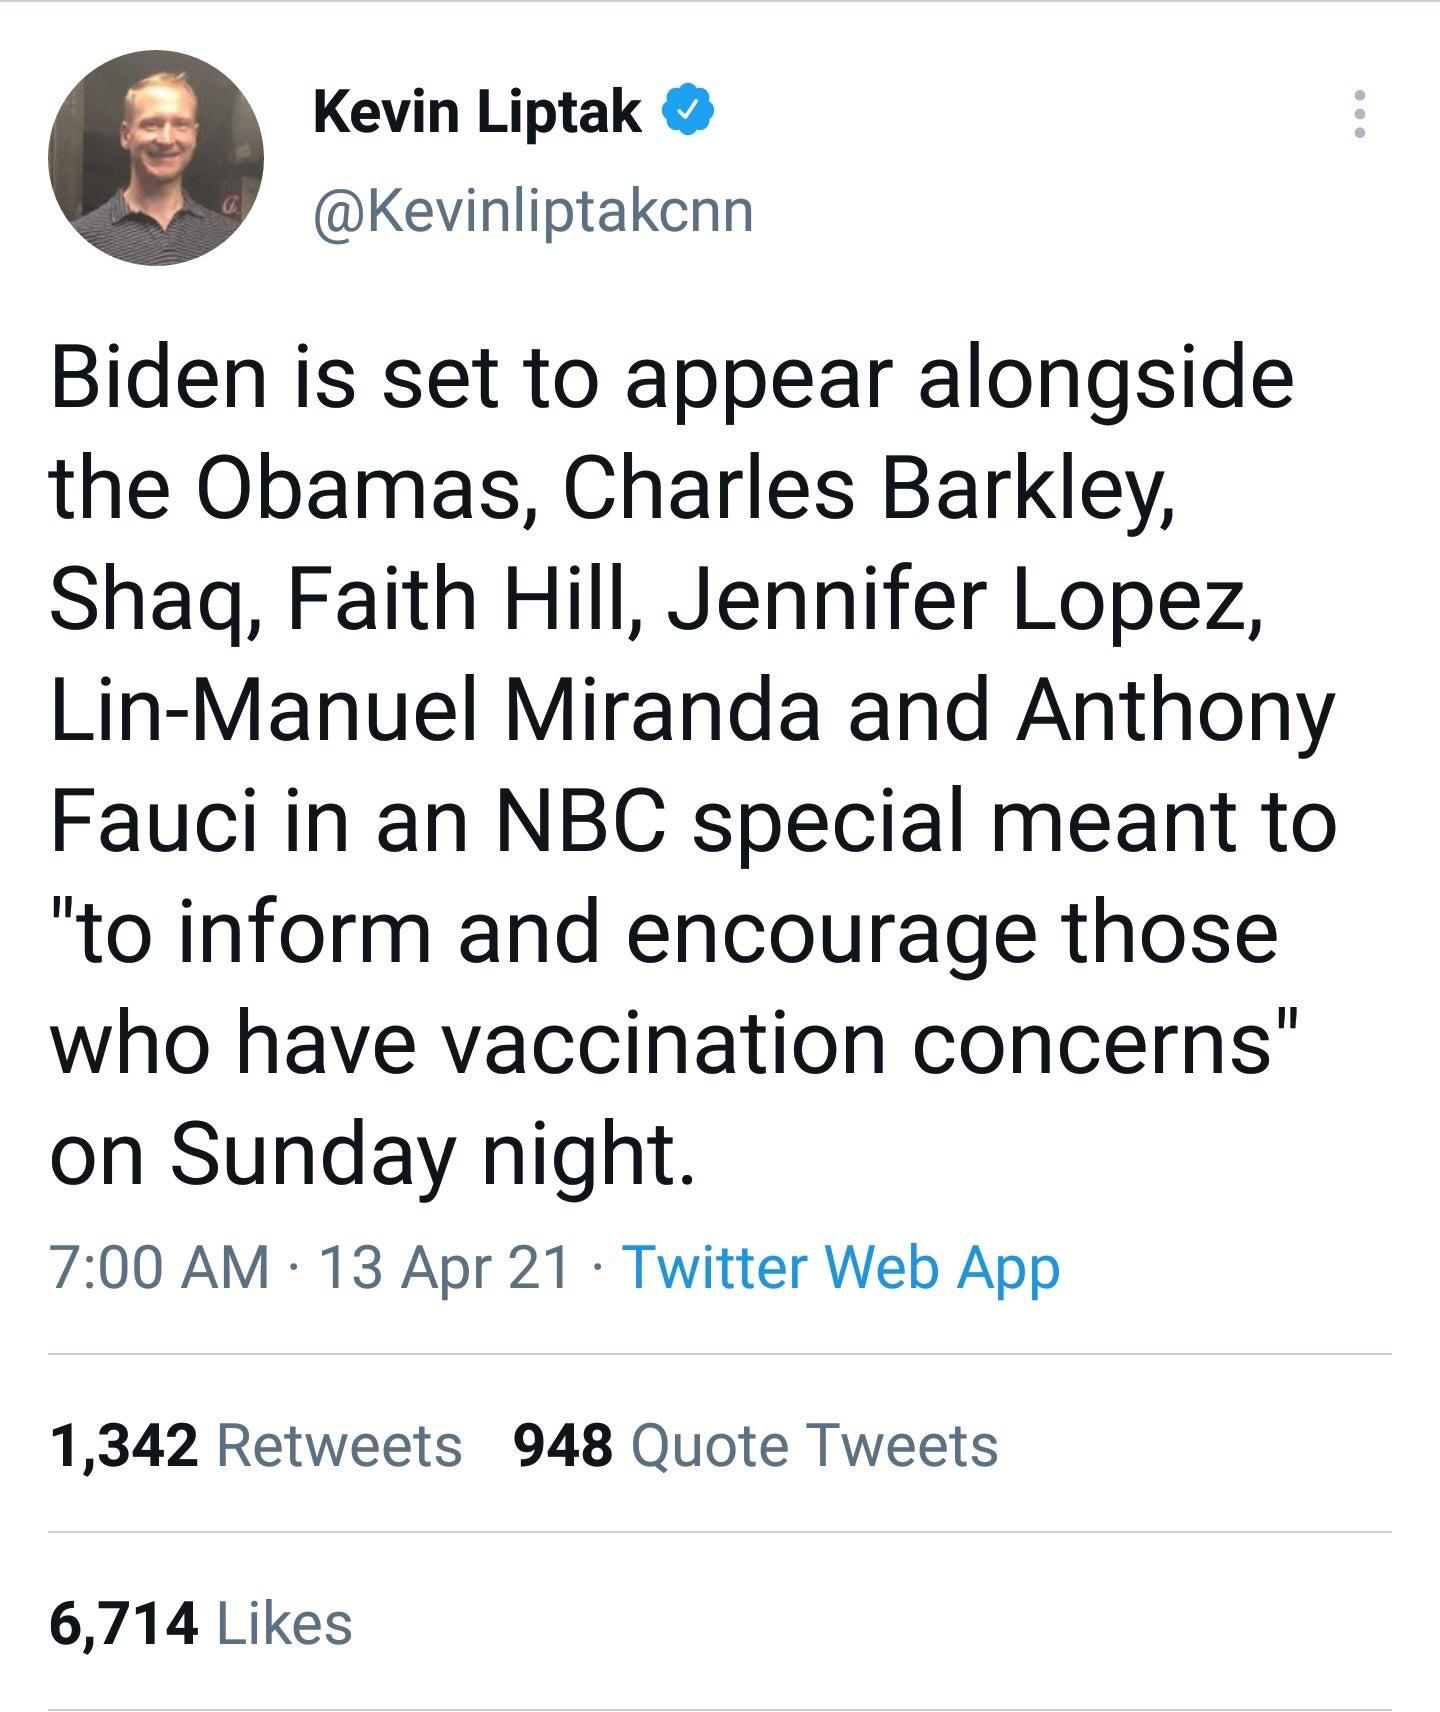The height and width of the screenshot is (1712, 1440).
Task: Click the display name Kevin Liptak
Action: click(477, 110)
